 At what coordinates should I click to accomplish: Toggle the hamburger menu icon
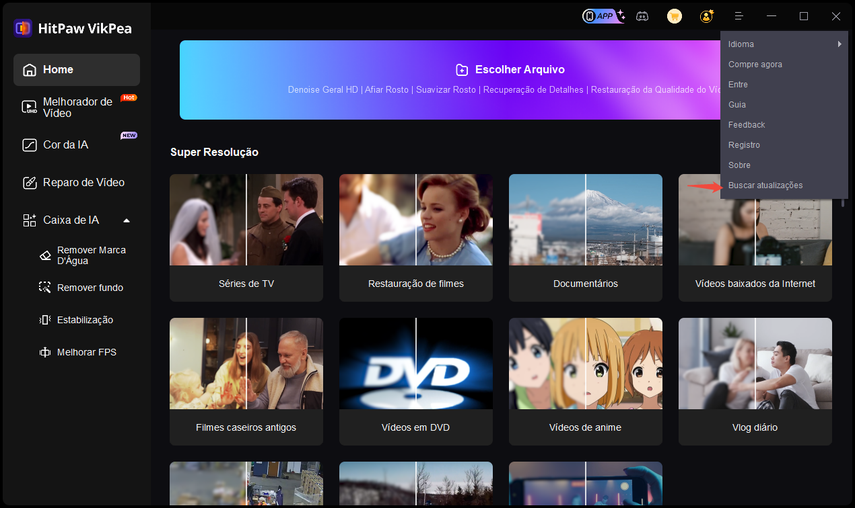pyautogui.click(x=739, y=16)
